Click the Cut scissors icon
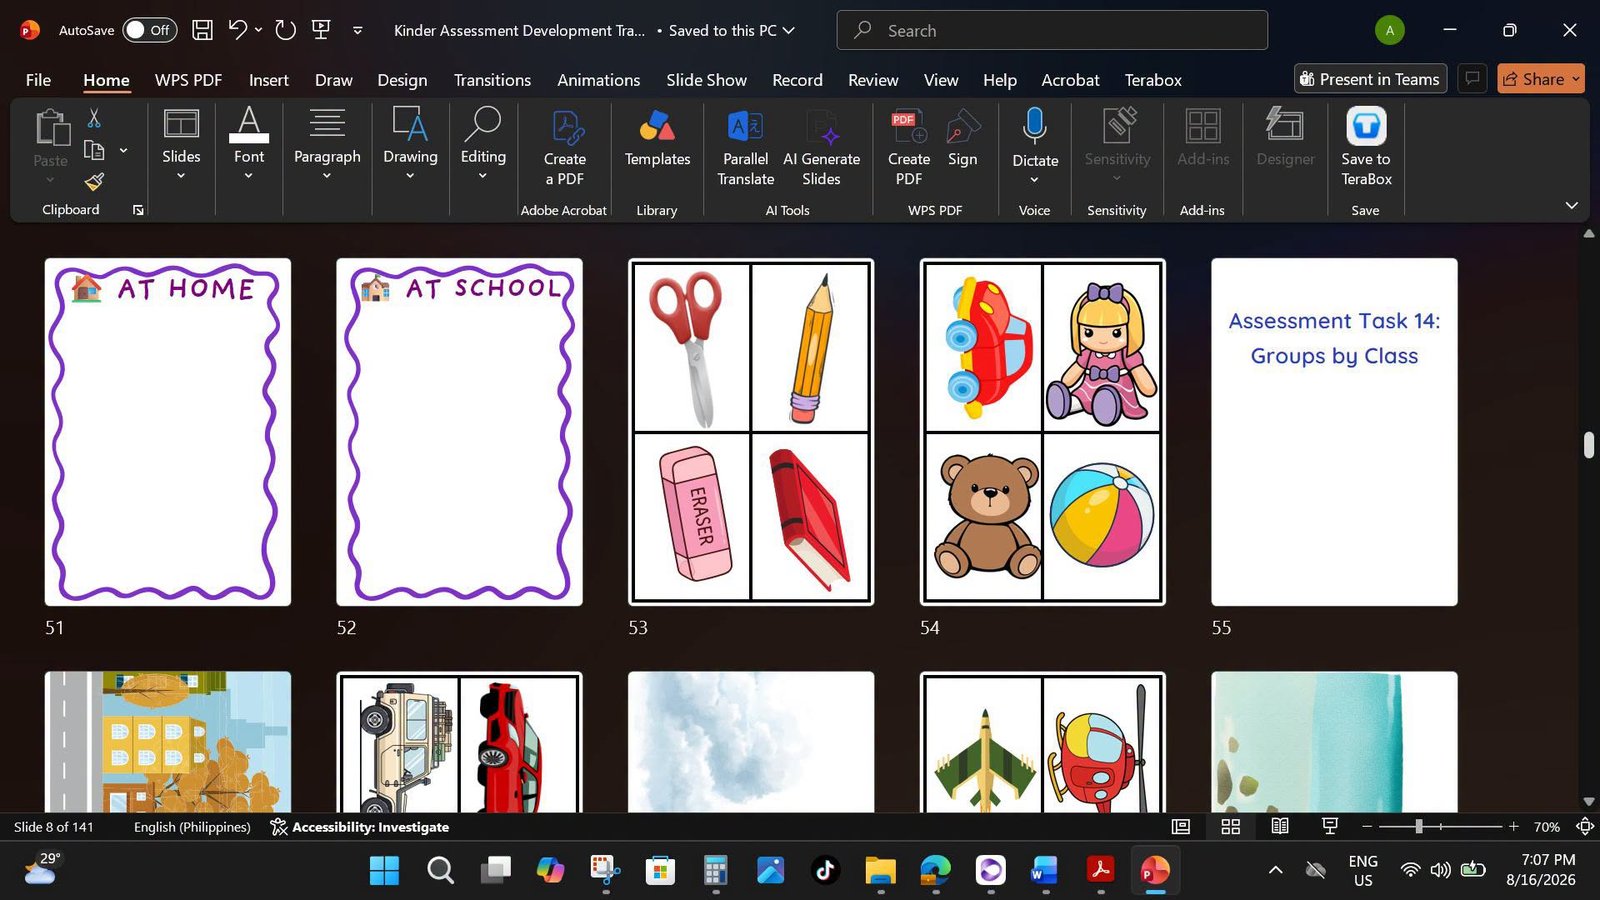 (94, 118)
